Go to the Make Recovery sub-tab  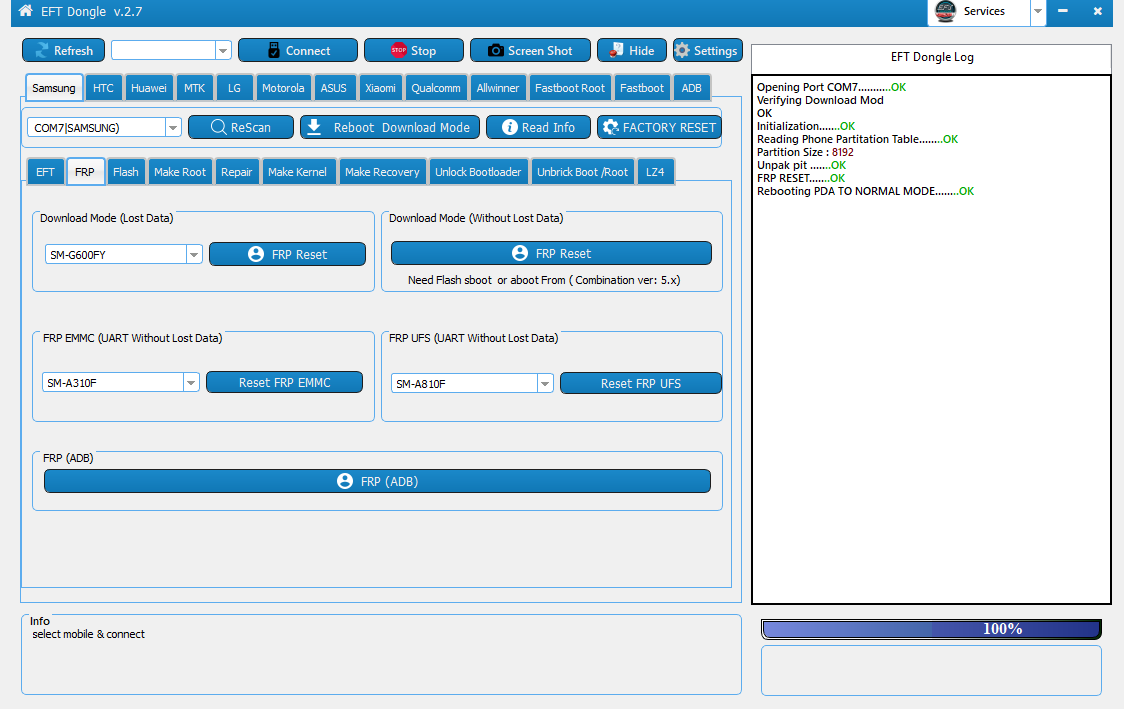(x=382, y=172)
